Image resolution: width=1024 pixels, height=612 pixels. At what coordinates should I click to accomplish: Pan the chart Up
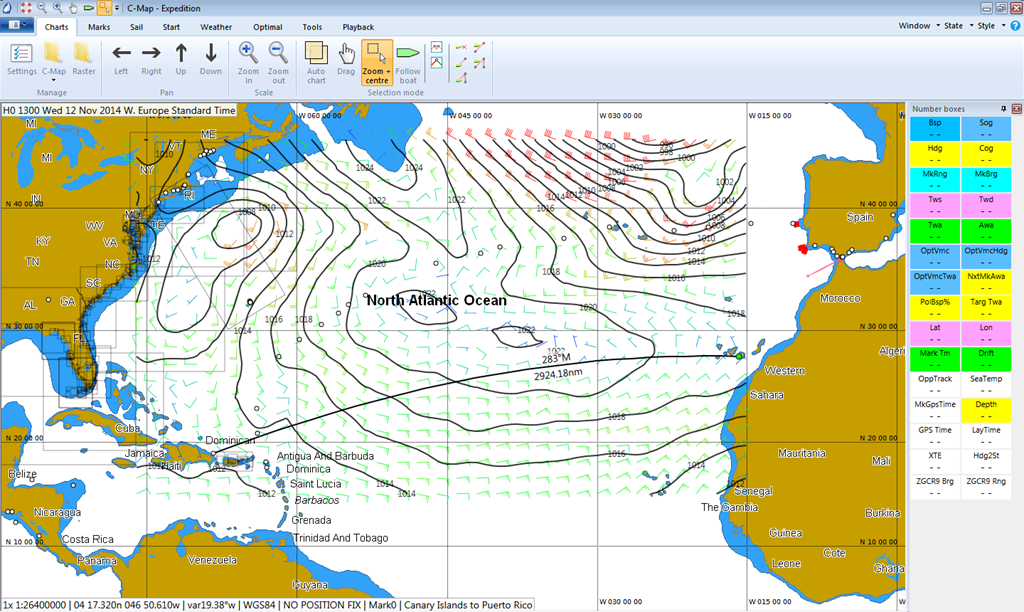coord(181,60)
